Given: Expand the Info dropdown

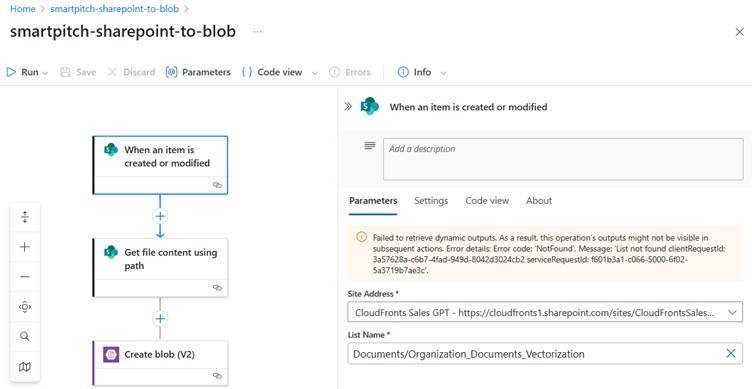Looking at the screenshot, I should [x=443, y=73].
